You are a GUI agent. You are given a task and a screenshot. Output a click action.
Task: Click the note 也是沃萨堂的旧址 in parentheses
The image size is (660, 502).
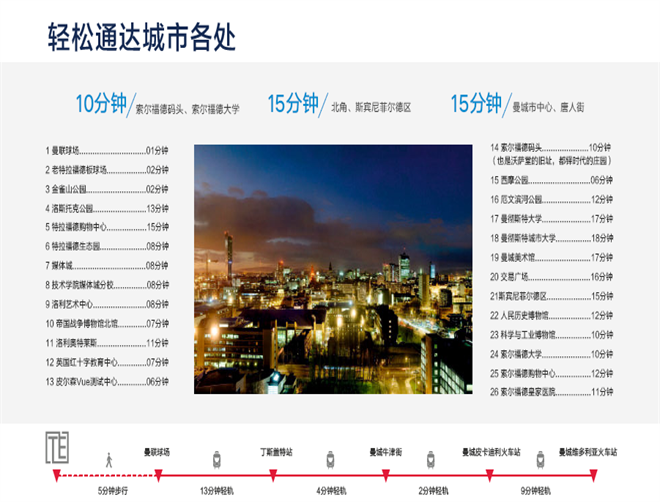point(551,161)
